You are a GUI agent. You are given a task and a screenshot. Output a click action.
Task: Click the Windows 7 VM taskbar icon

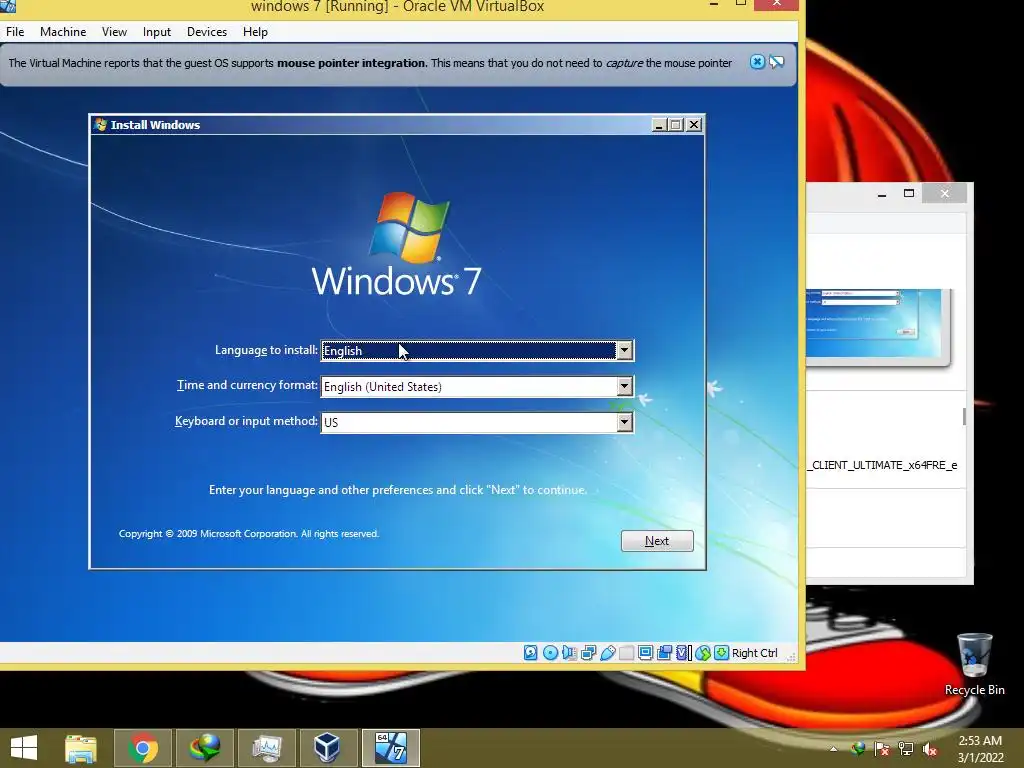tap(391, 748)
